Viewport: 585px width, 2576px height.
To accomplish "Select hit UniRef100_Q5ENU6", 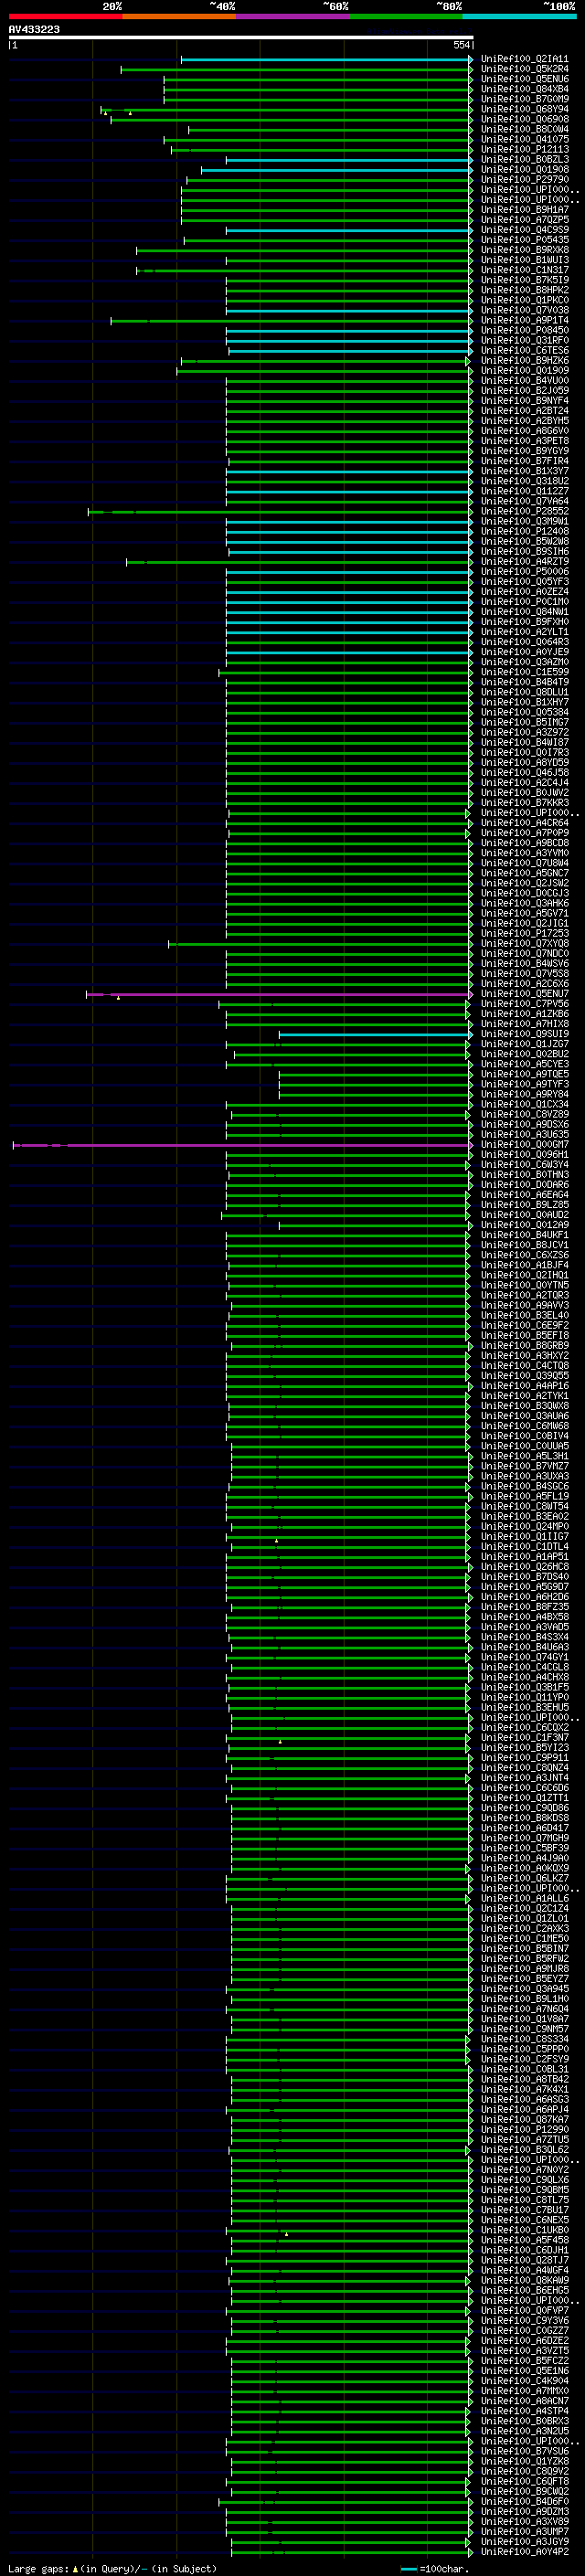I will [x=524, y=80].
